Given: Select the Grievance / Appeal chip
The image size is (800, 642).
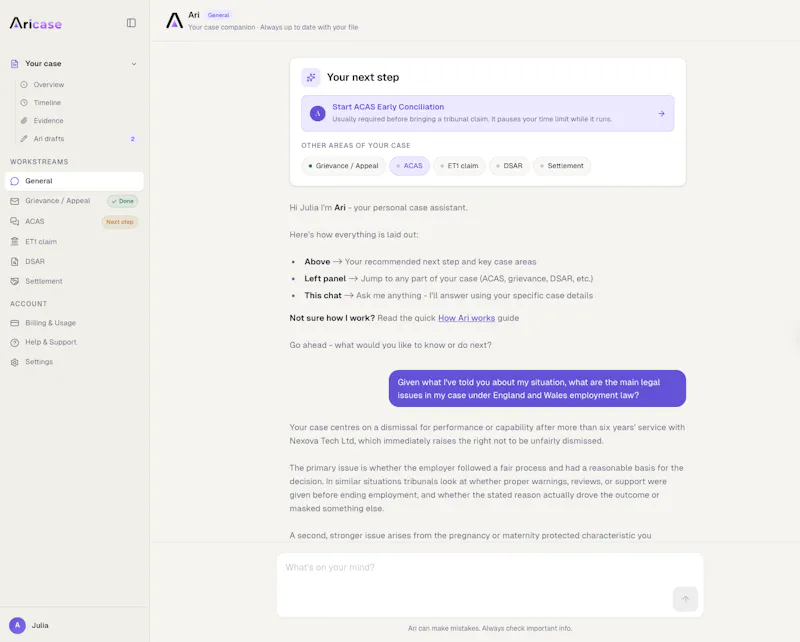Looking at the screenshot, I should pos(343,166).
